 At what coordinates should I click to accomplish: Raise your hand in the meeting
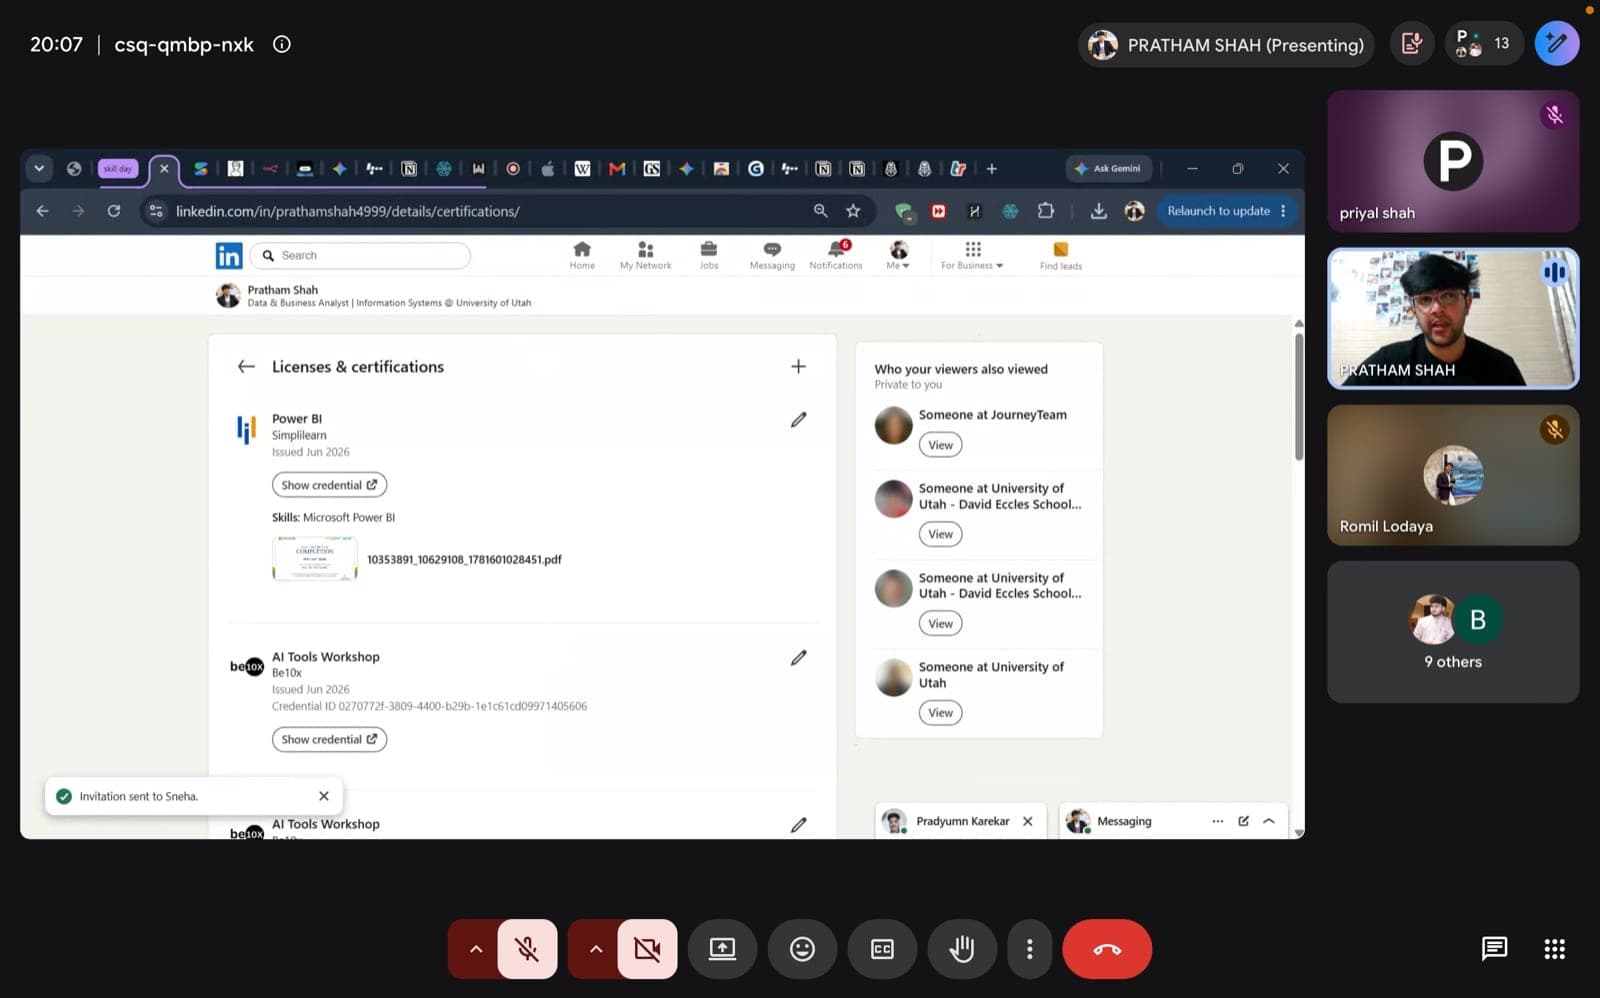pos(962,949)
